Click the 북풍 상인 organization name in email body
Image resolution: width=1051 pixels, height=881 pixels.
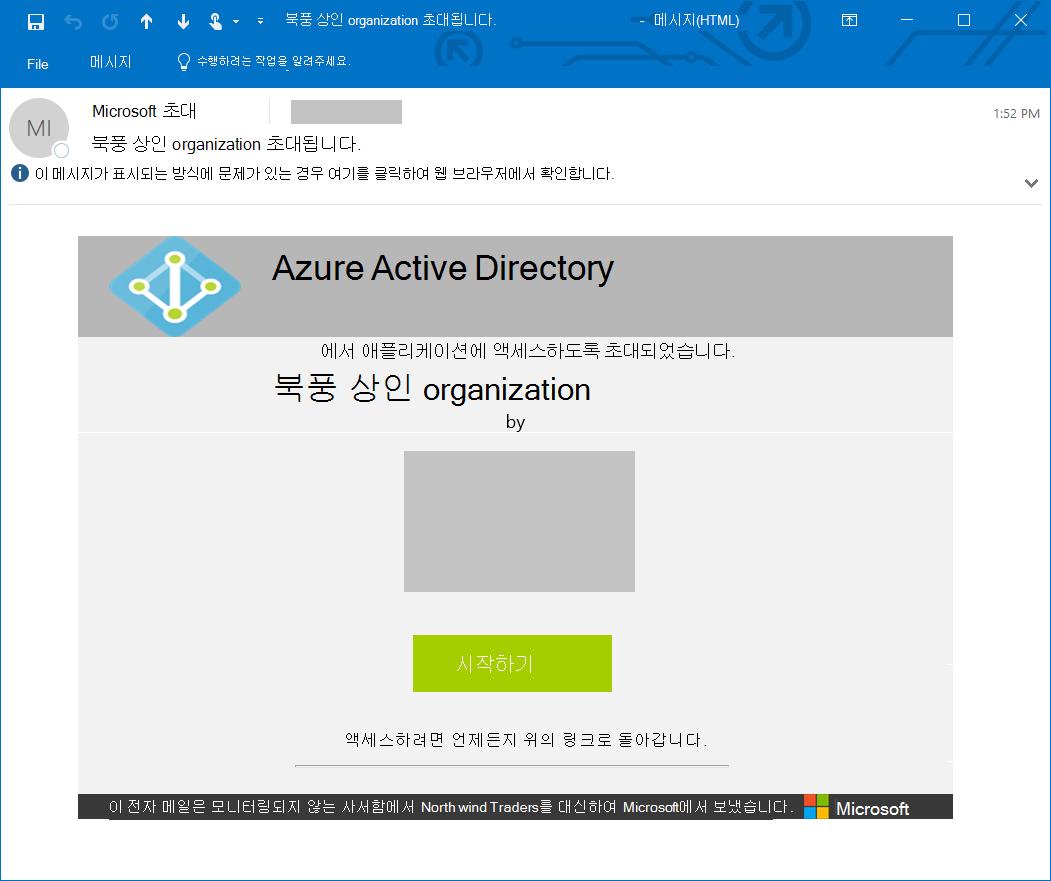click(x=432, y=389)
